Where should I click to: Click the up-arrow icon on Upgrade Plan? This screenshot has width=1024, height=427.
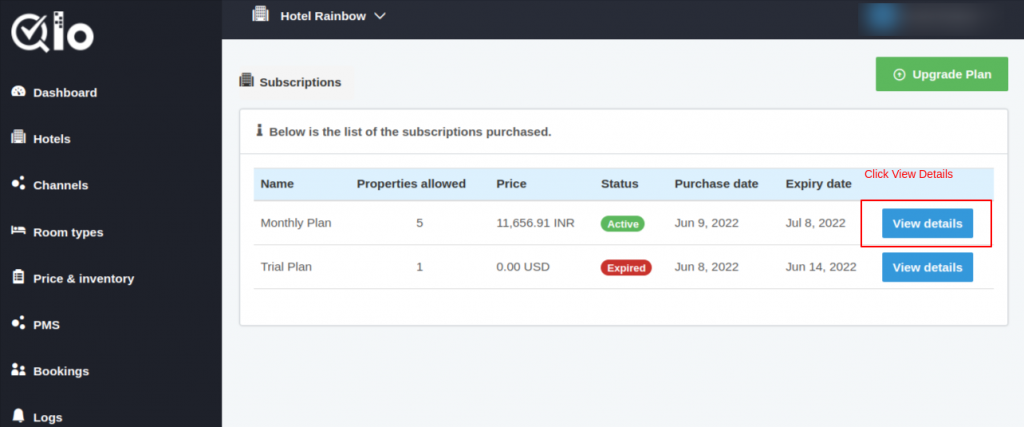point(899,74)
